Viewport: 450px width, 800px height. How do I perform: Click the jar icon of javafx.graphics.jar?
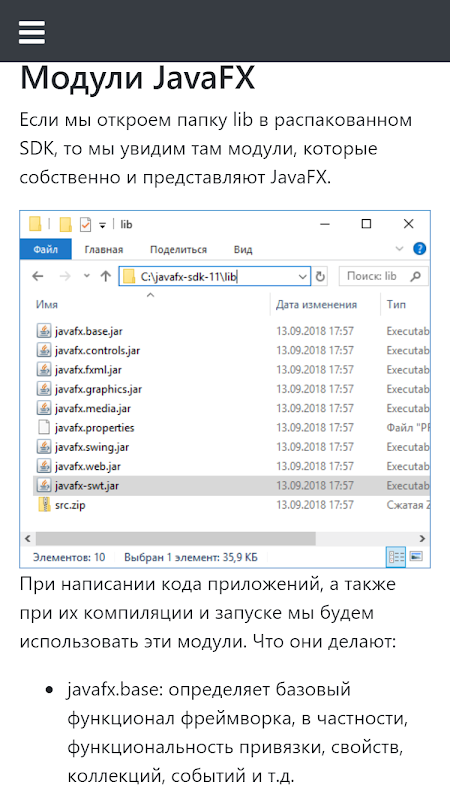pos(44,389)
